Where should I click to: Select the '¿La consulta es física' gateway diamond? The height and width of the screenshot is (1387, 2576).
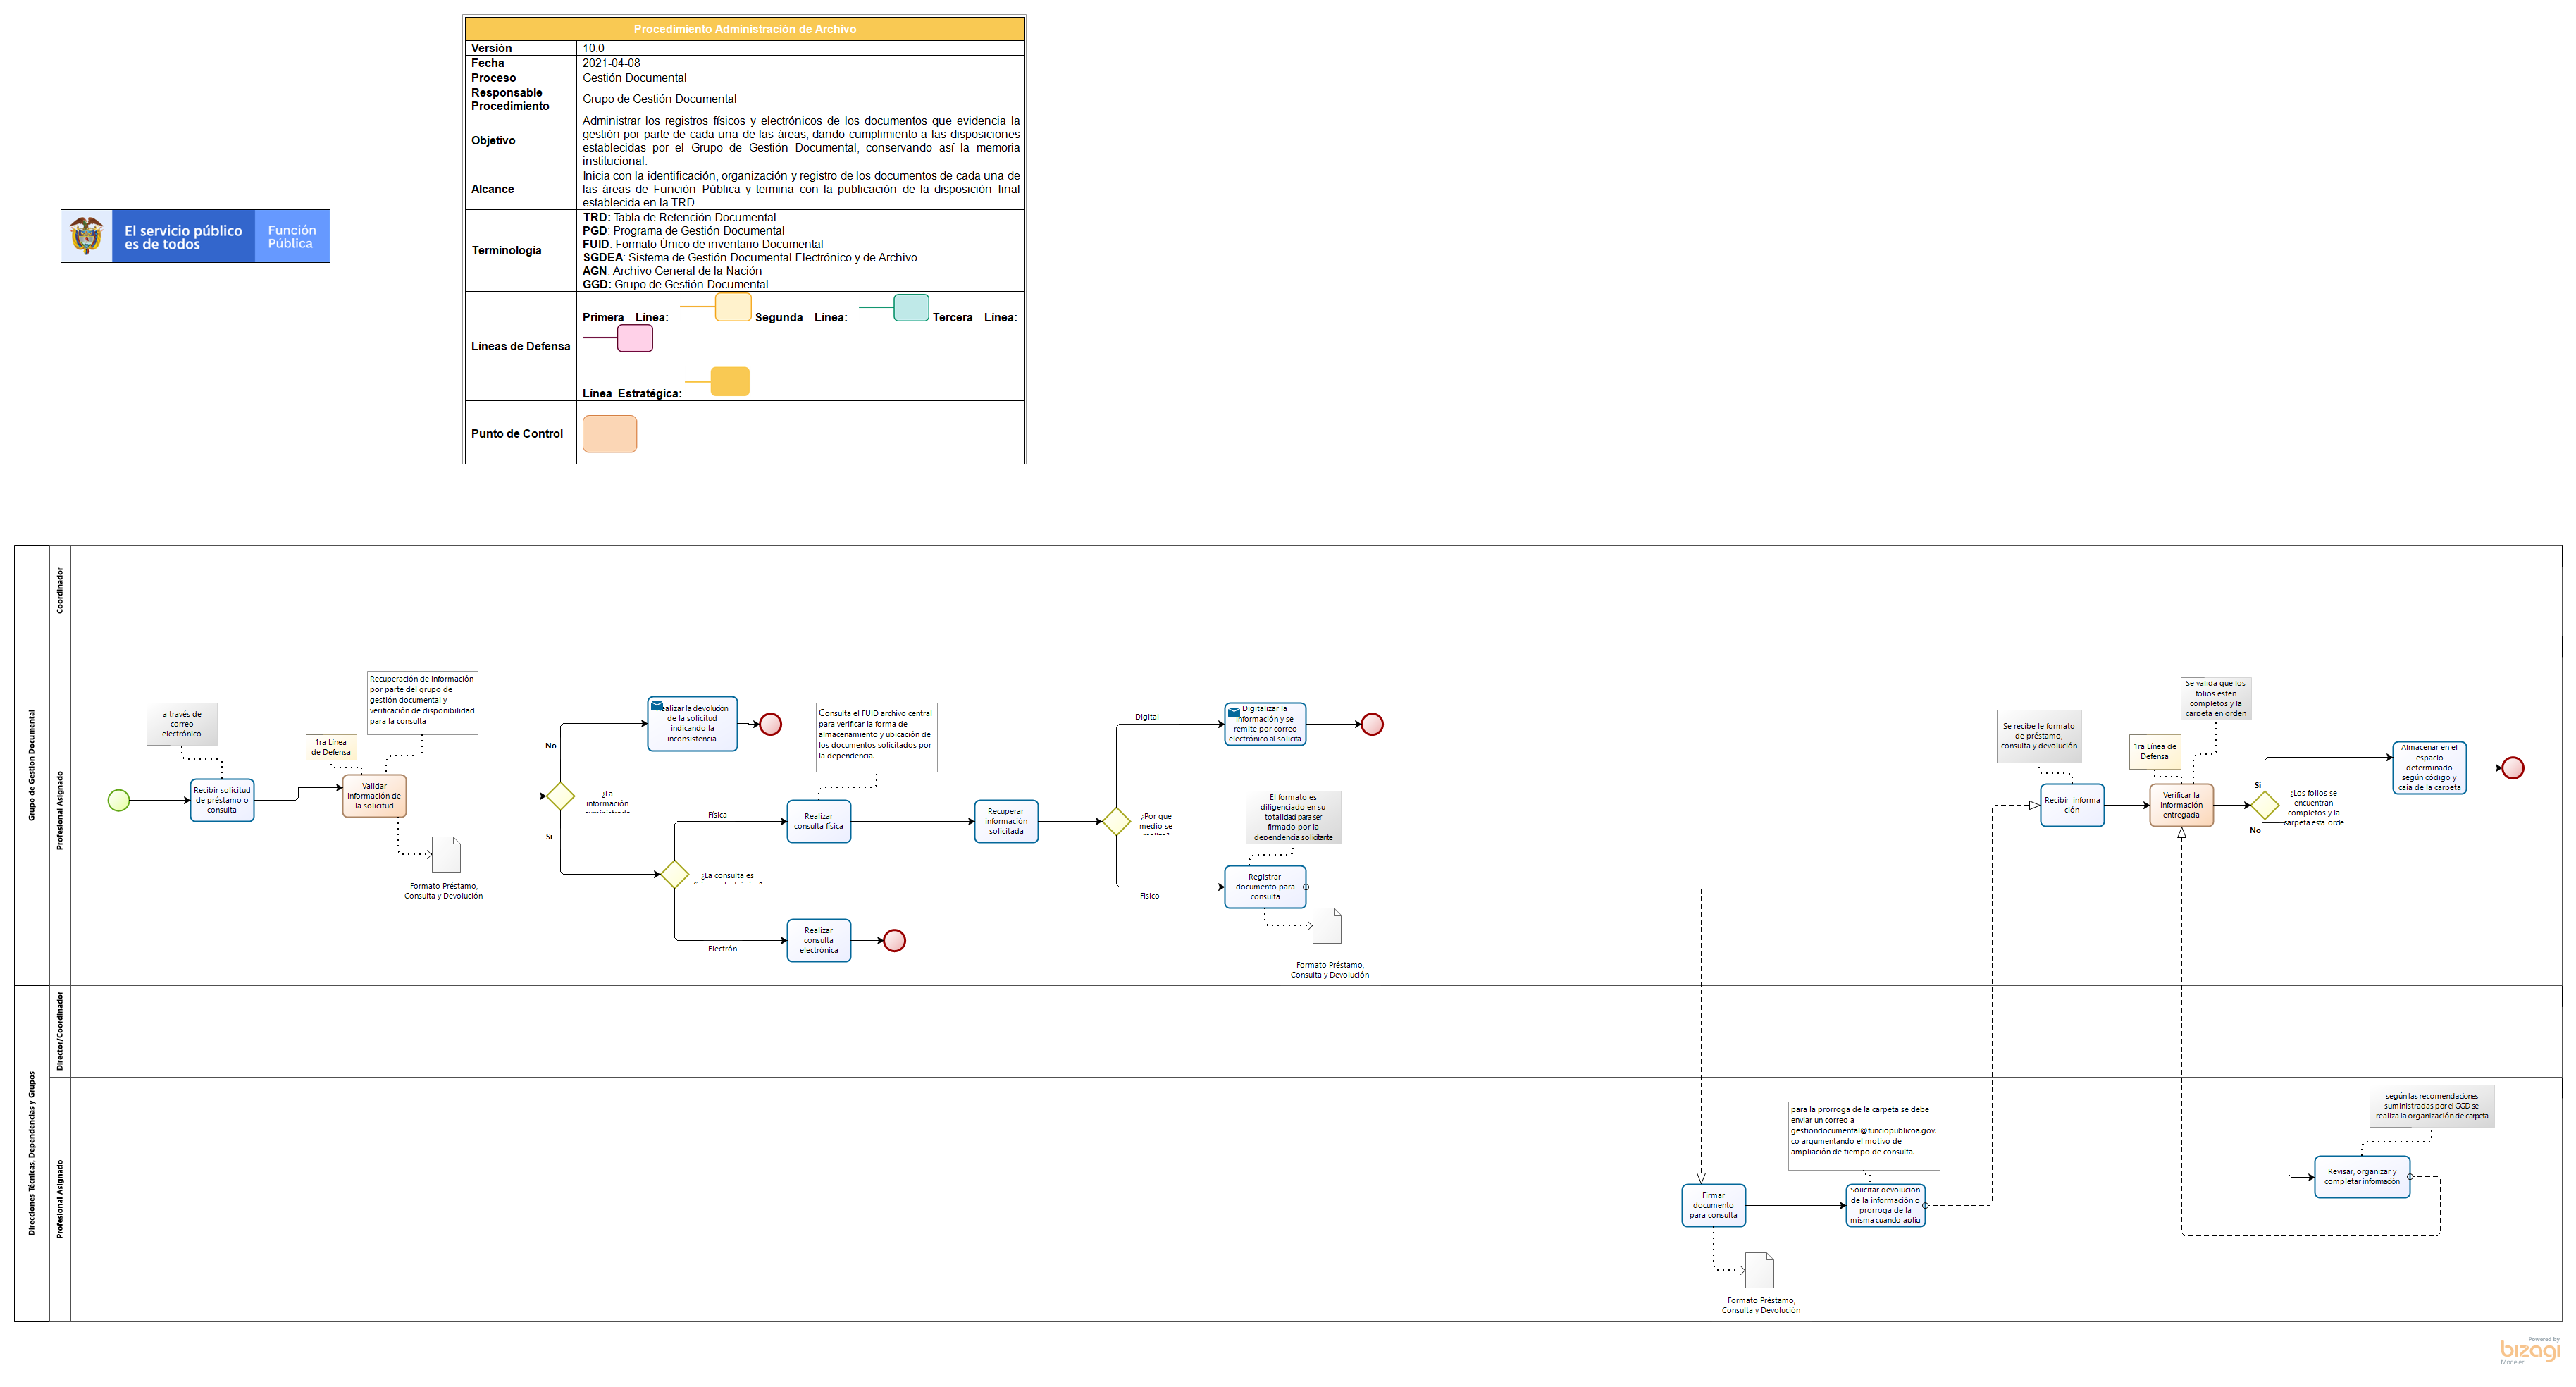[x=674, y=874]
